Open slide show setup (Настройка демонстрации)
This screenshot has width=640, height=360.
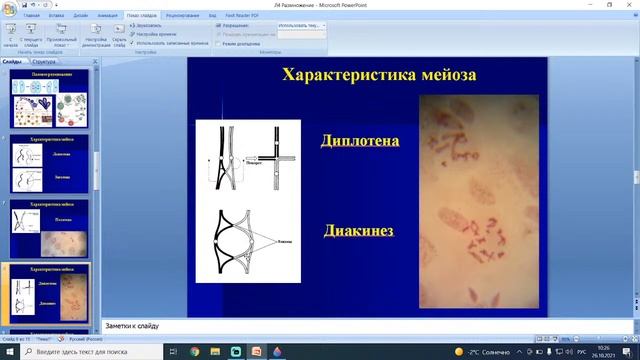[x=96, y=36]
